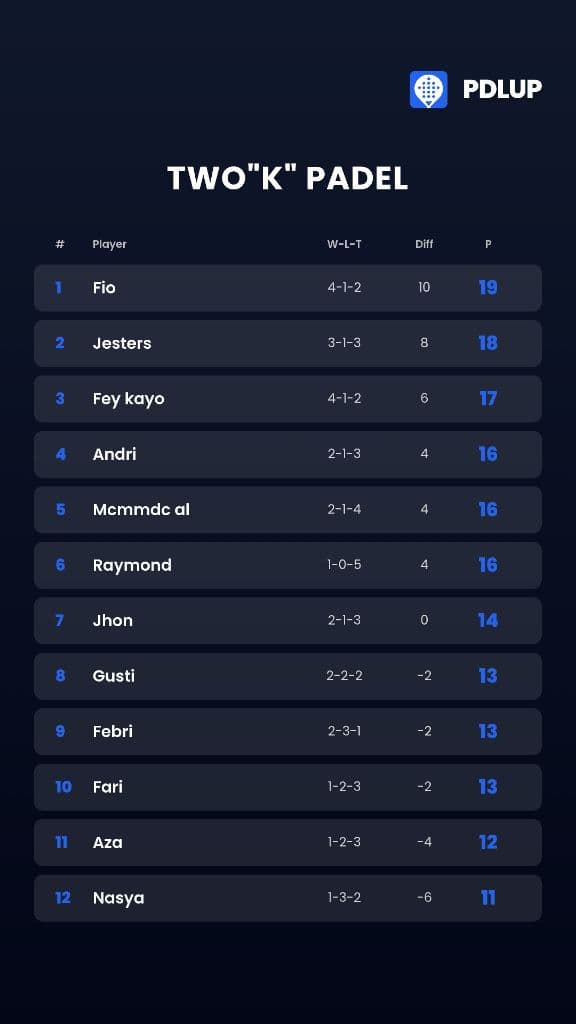This screenshot has height=1024, width=576.
Task: Click Fio's 19 points score
Action: click(x=488, y=287)
